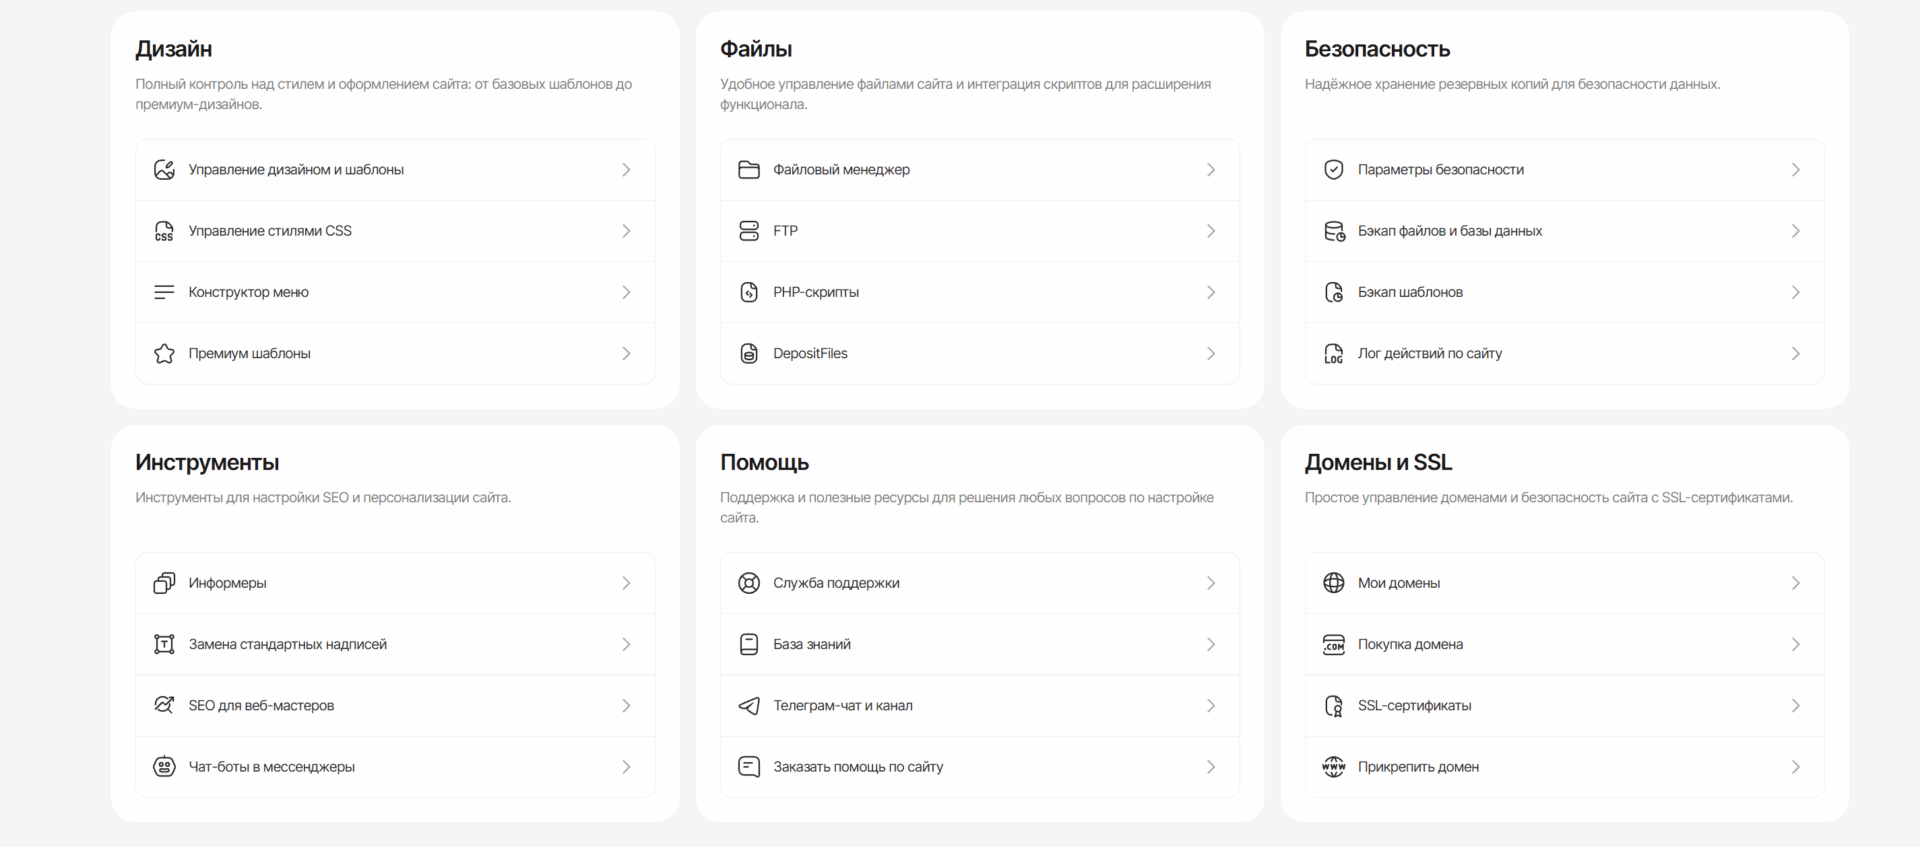Click the globe icon for Мои домены
Screen dimensions: 1920x847
[1334, 583]
